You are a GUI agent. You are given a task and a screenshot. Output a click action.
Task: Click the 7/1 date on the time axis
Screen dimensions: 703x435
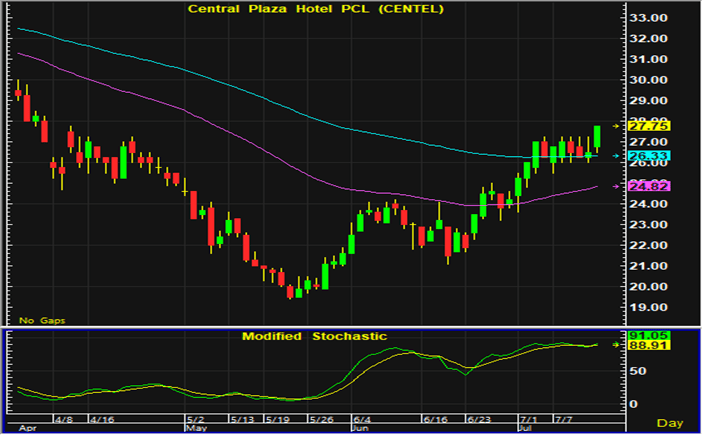[x=526, y=419]
